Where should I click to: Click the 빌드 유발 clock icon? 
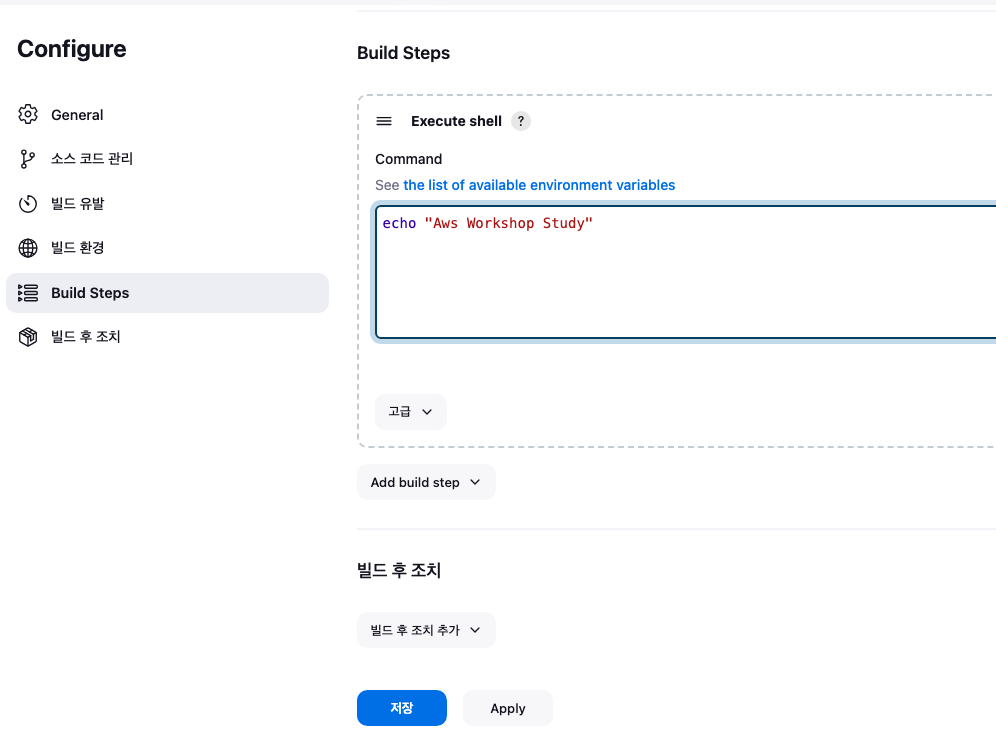click(28, 204)
